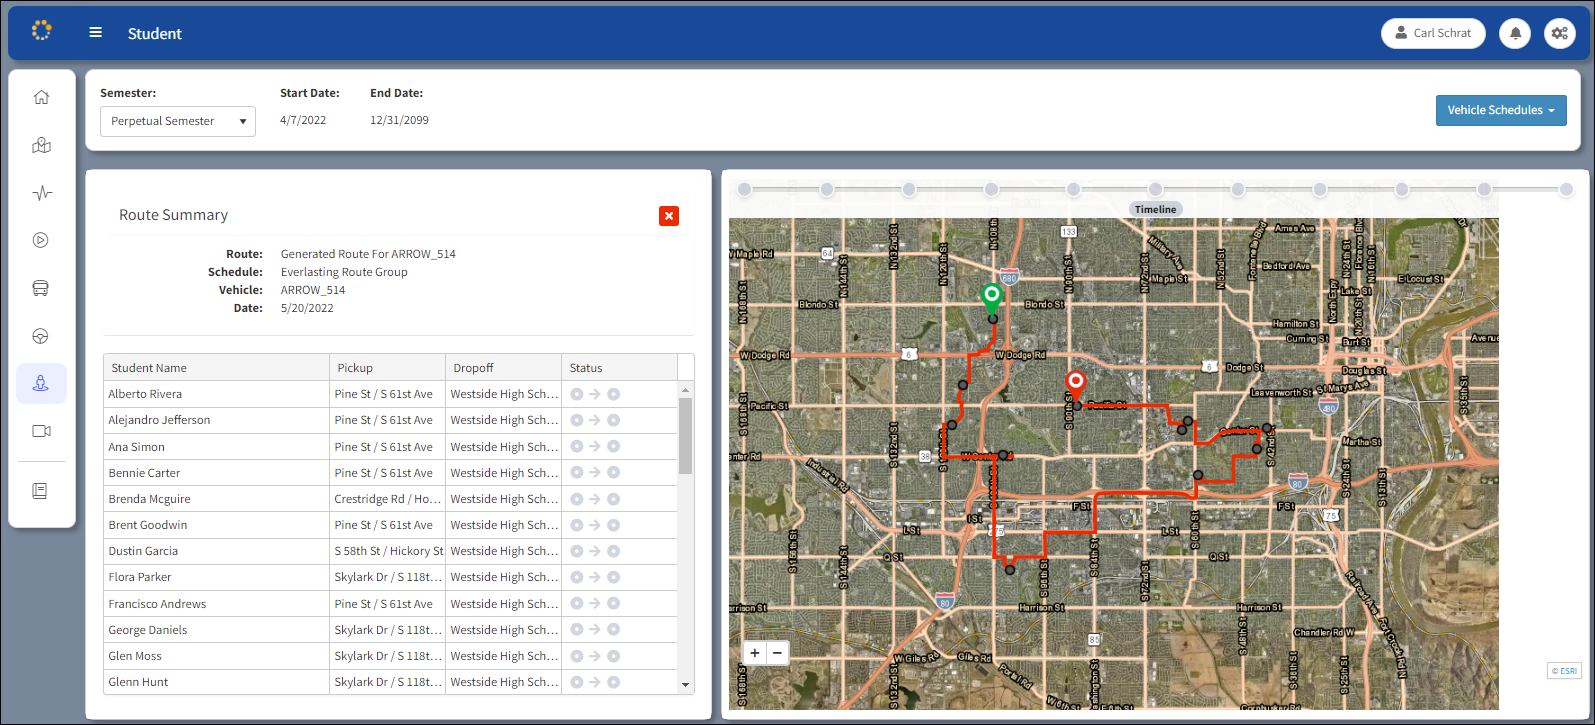Click the Home icon in sidebar

[41, 97]
